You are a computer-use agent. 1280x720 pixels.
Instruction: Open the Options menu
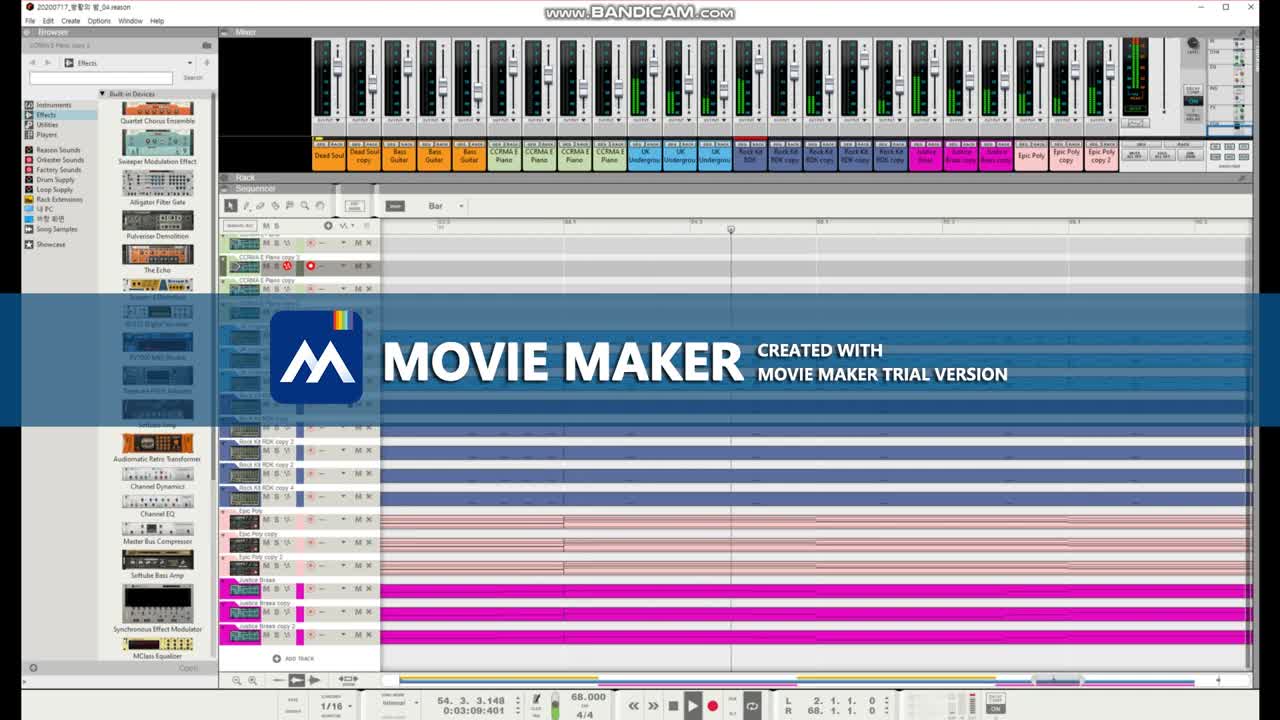[x=99, y=20]
